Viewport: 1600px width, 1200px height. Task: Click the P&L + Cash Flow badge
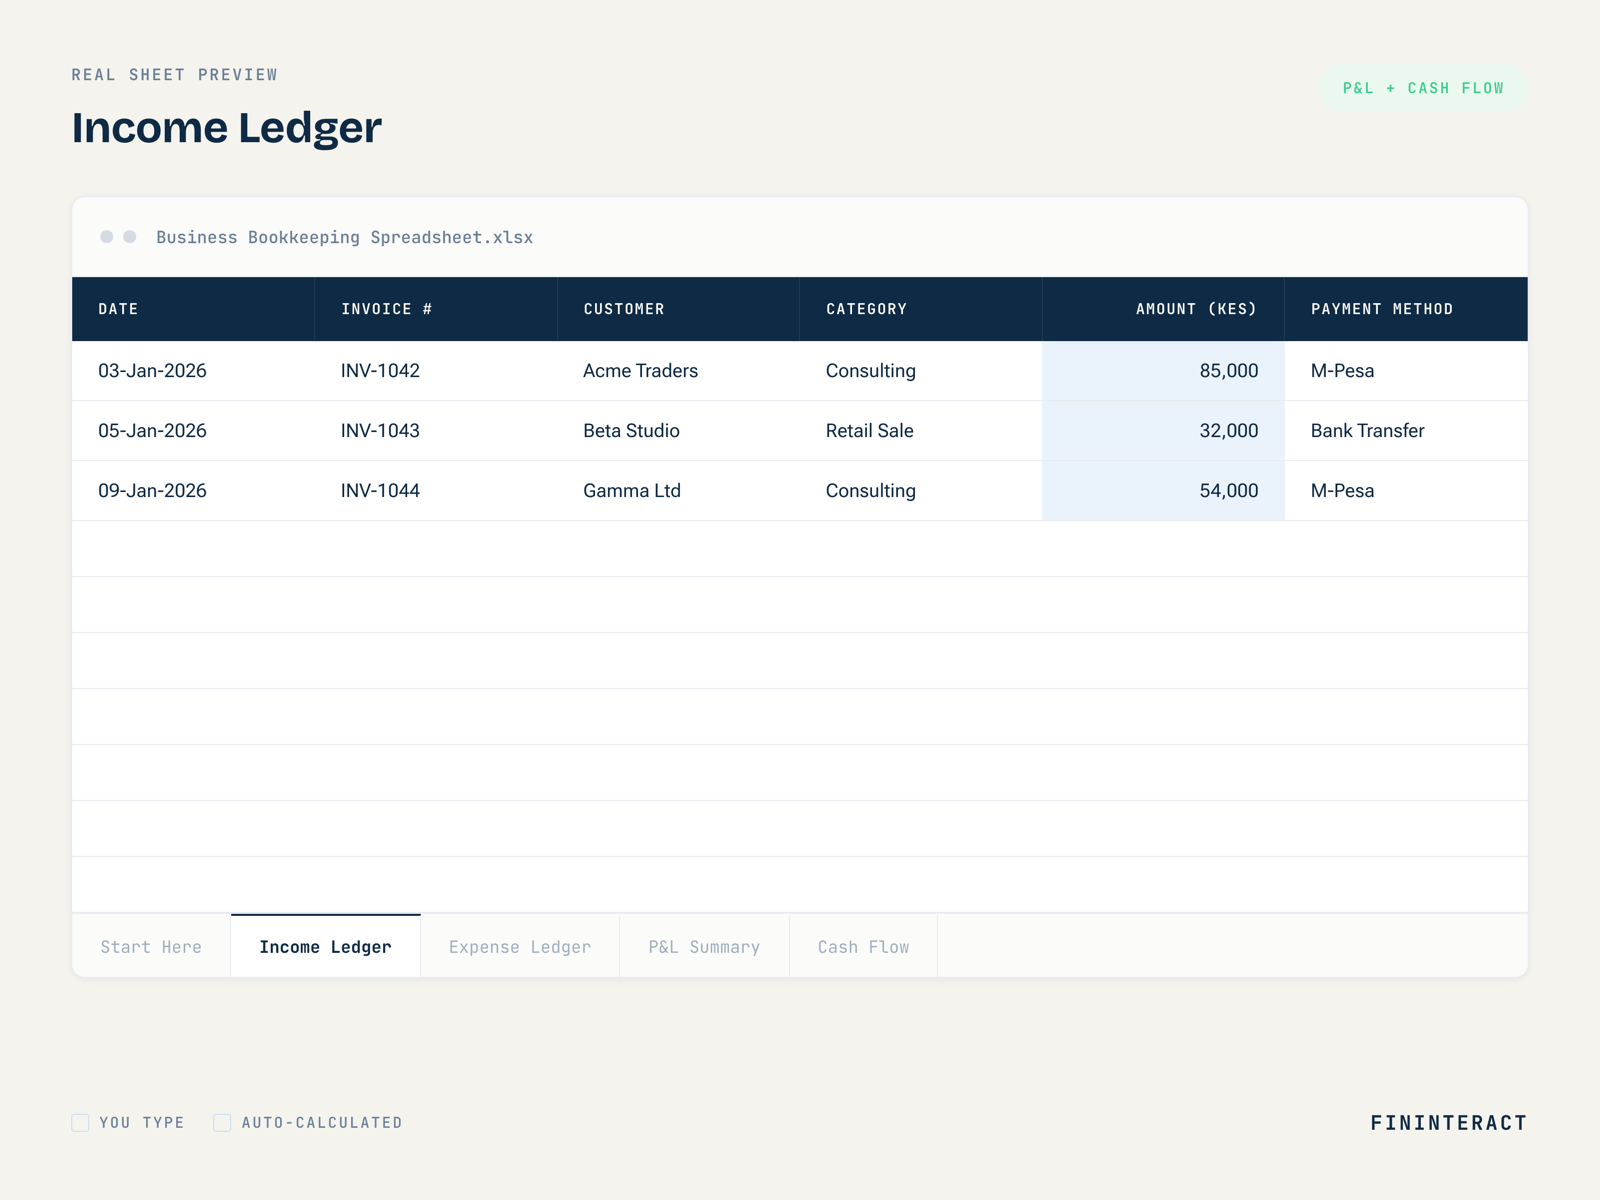click(1423, 88)
